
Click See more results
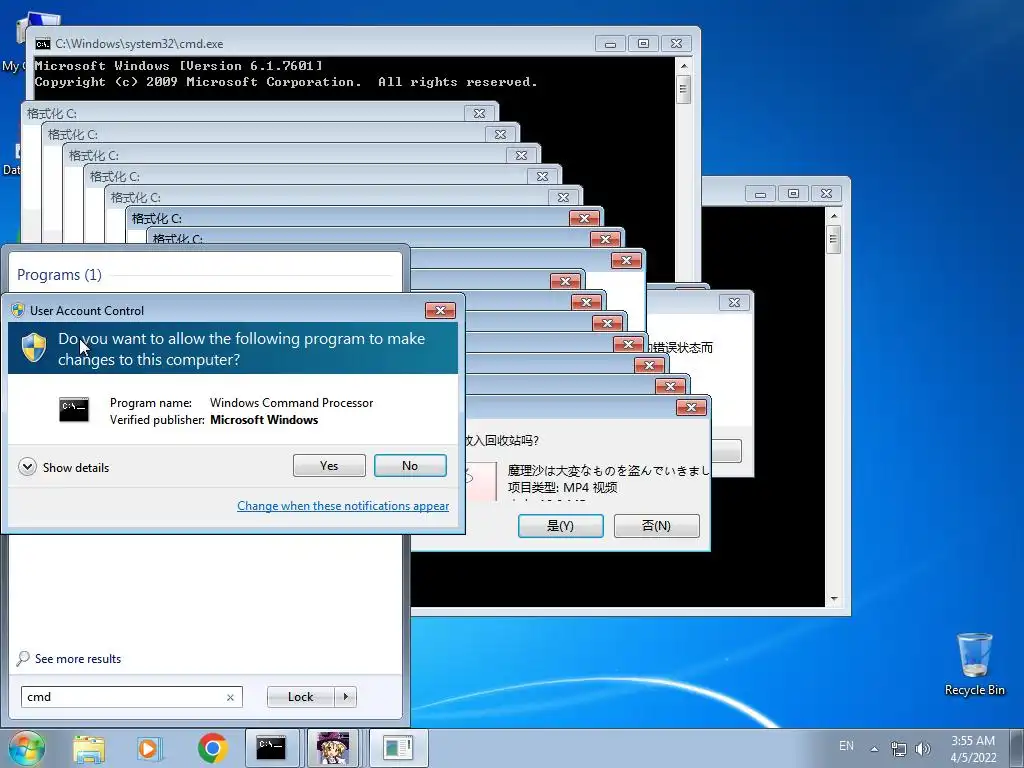tap(78, 659)
